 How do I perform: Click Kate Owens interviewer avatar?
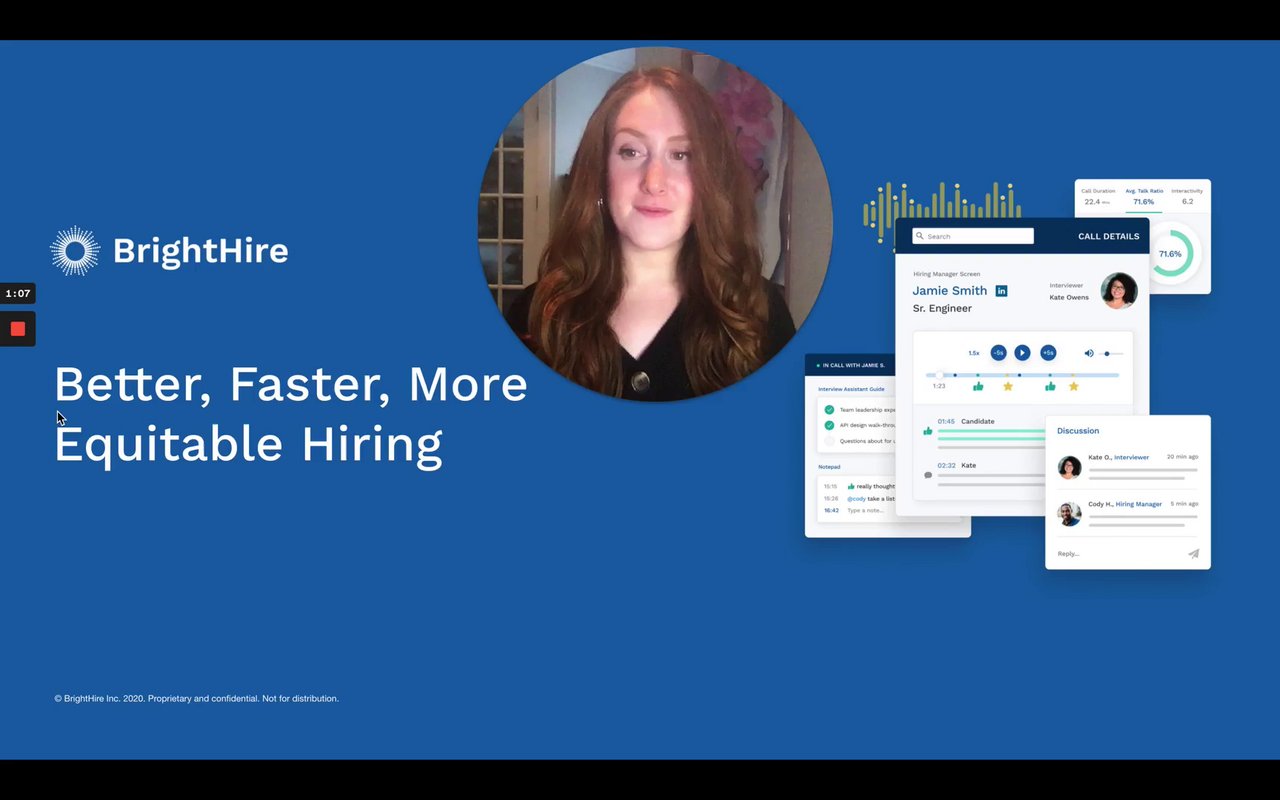click(1119, 291)
